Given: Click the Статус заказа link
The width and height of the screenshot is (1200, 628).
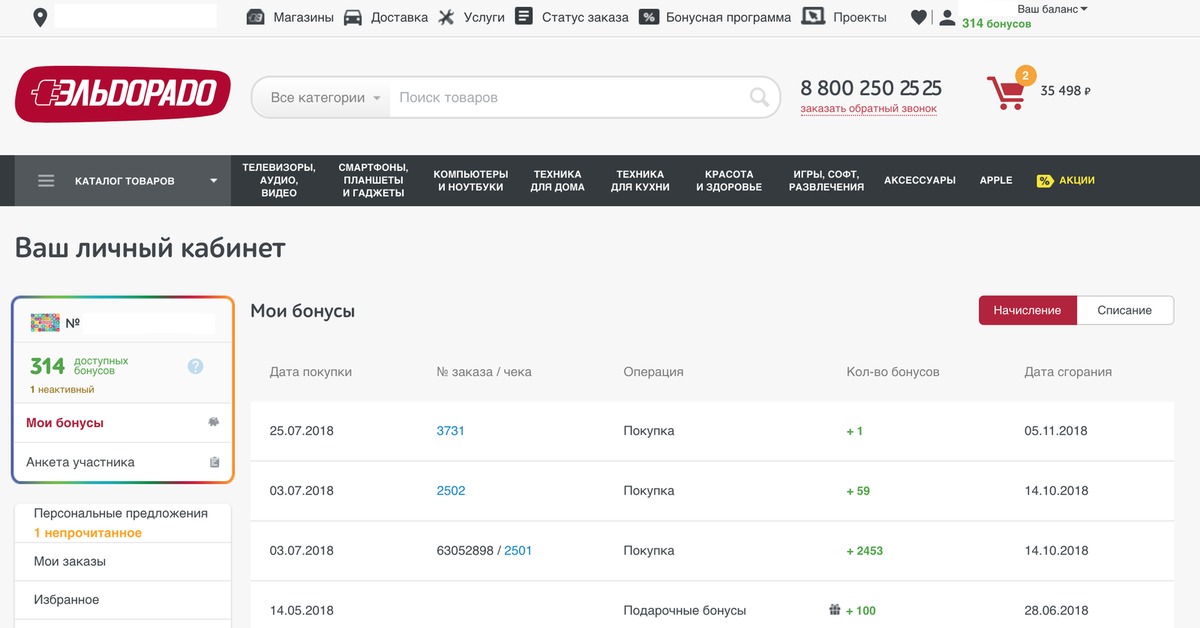Looking at the screenshot, I should (585, 17).
